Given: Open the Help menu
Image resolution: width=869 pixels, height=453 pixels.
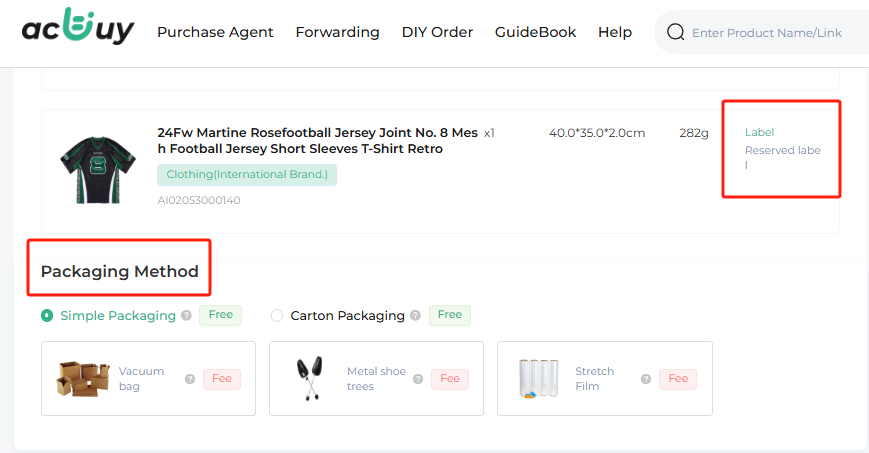Looking at the screenshot, I should 615,32.
